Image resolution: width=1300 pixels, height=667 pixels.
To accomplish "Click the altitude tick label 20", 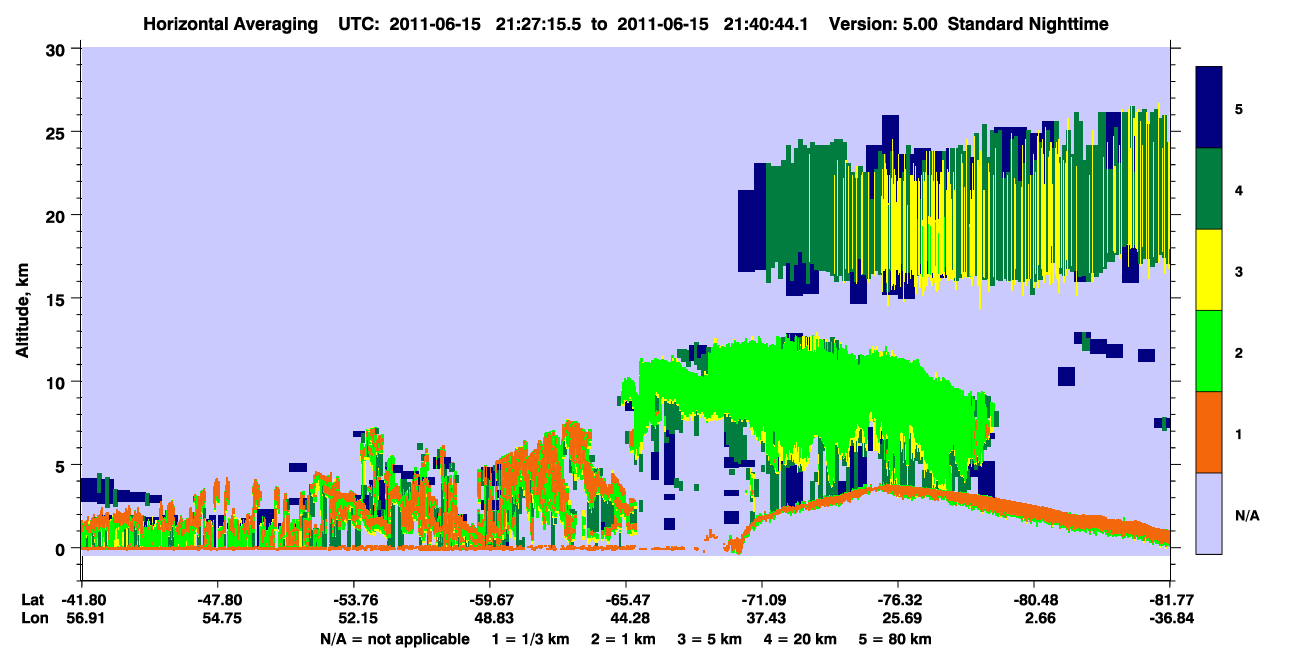I will (x=58, y=215).
